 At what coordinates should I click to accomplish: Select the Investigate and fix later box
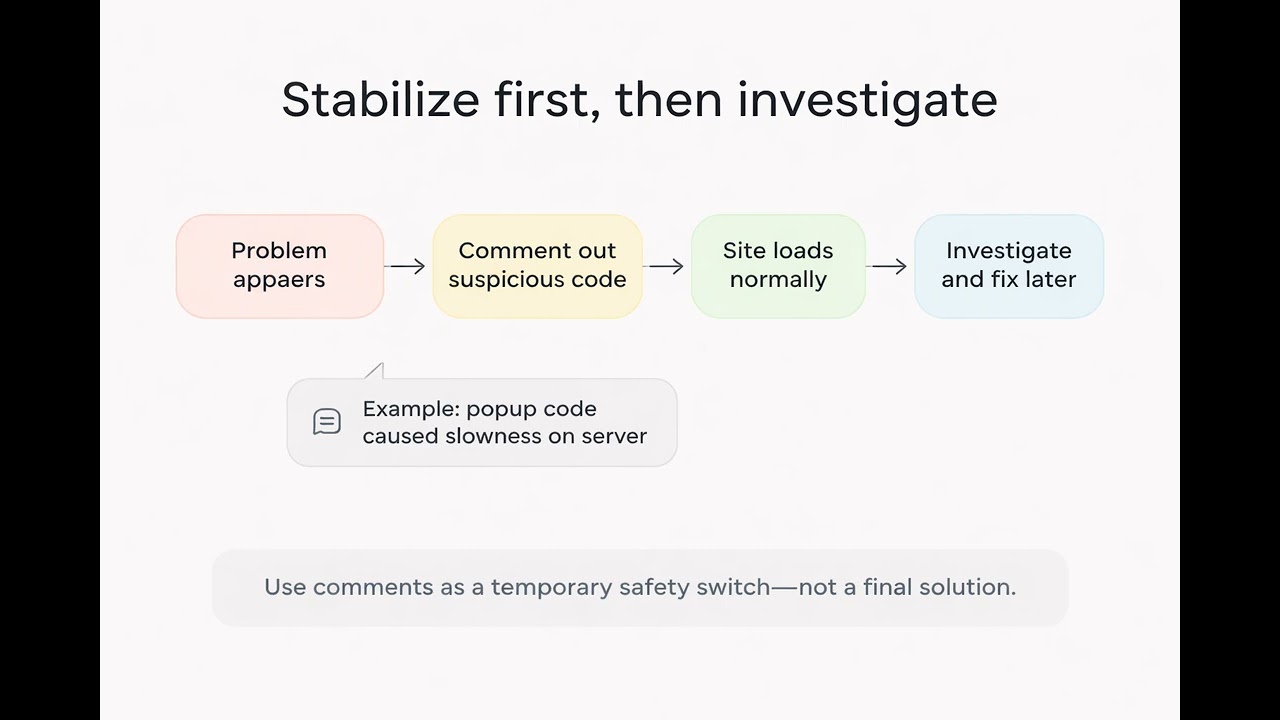[x=1009, y=266]
